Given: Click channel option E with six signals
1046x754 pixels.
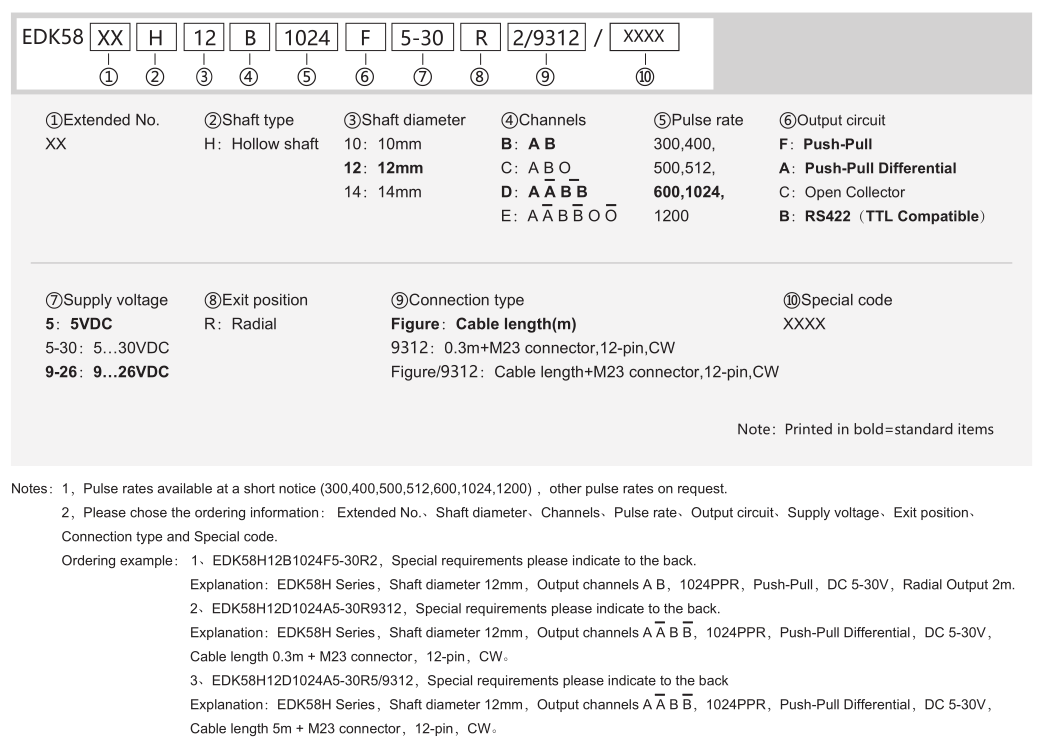Looking at the screenshot, I should coord(559,215).
